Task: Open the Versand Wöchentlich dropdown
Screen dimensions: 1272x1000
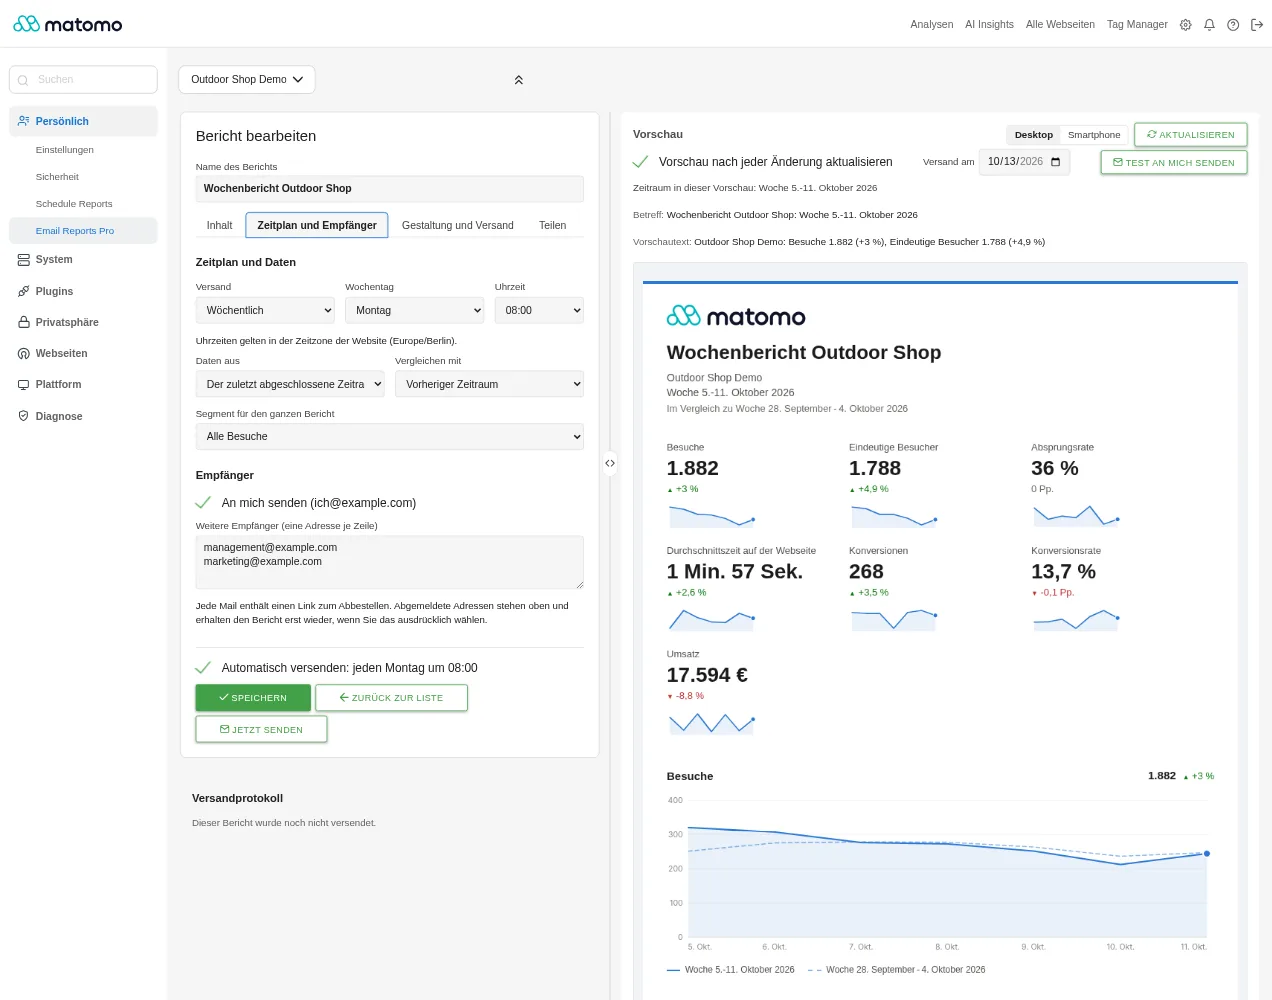Action: click(x=265, y=310)
